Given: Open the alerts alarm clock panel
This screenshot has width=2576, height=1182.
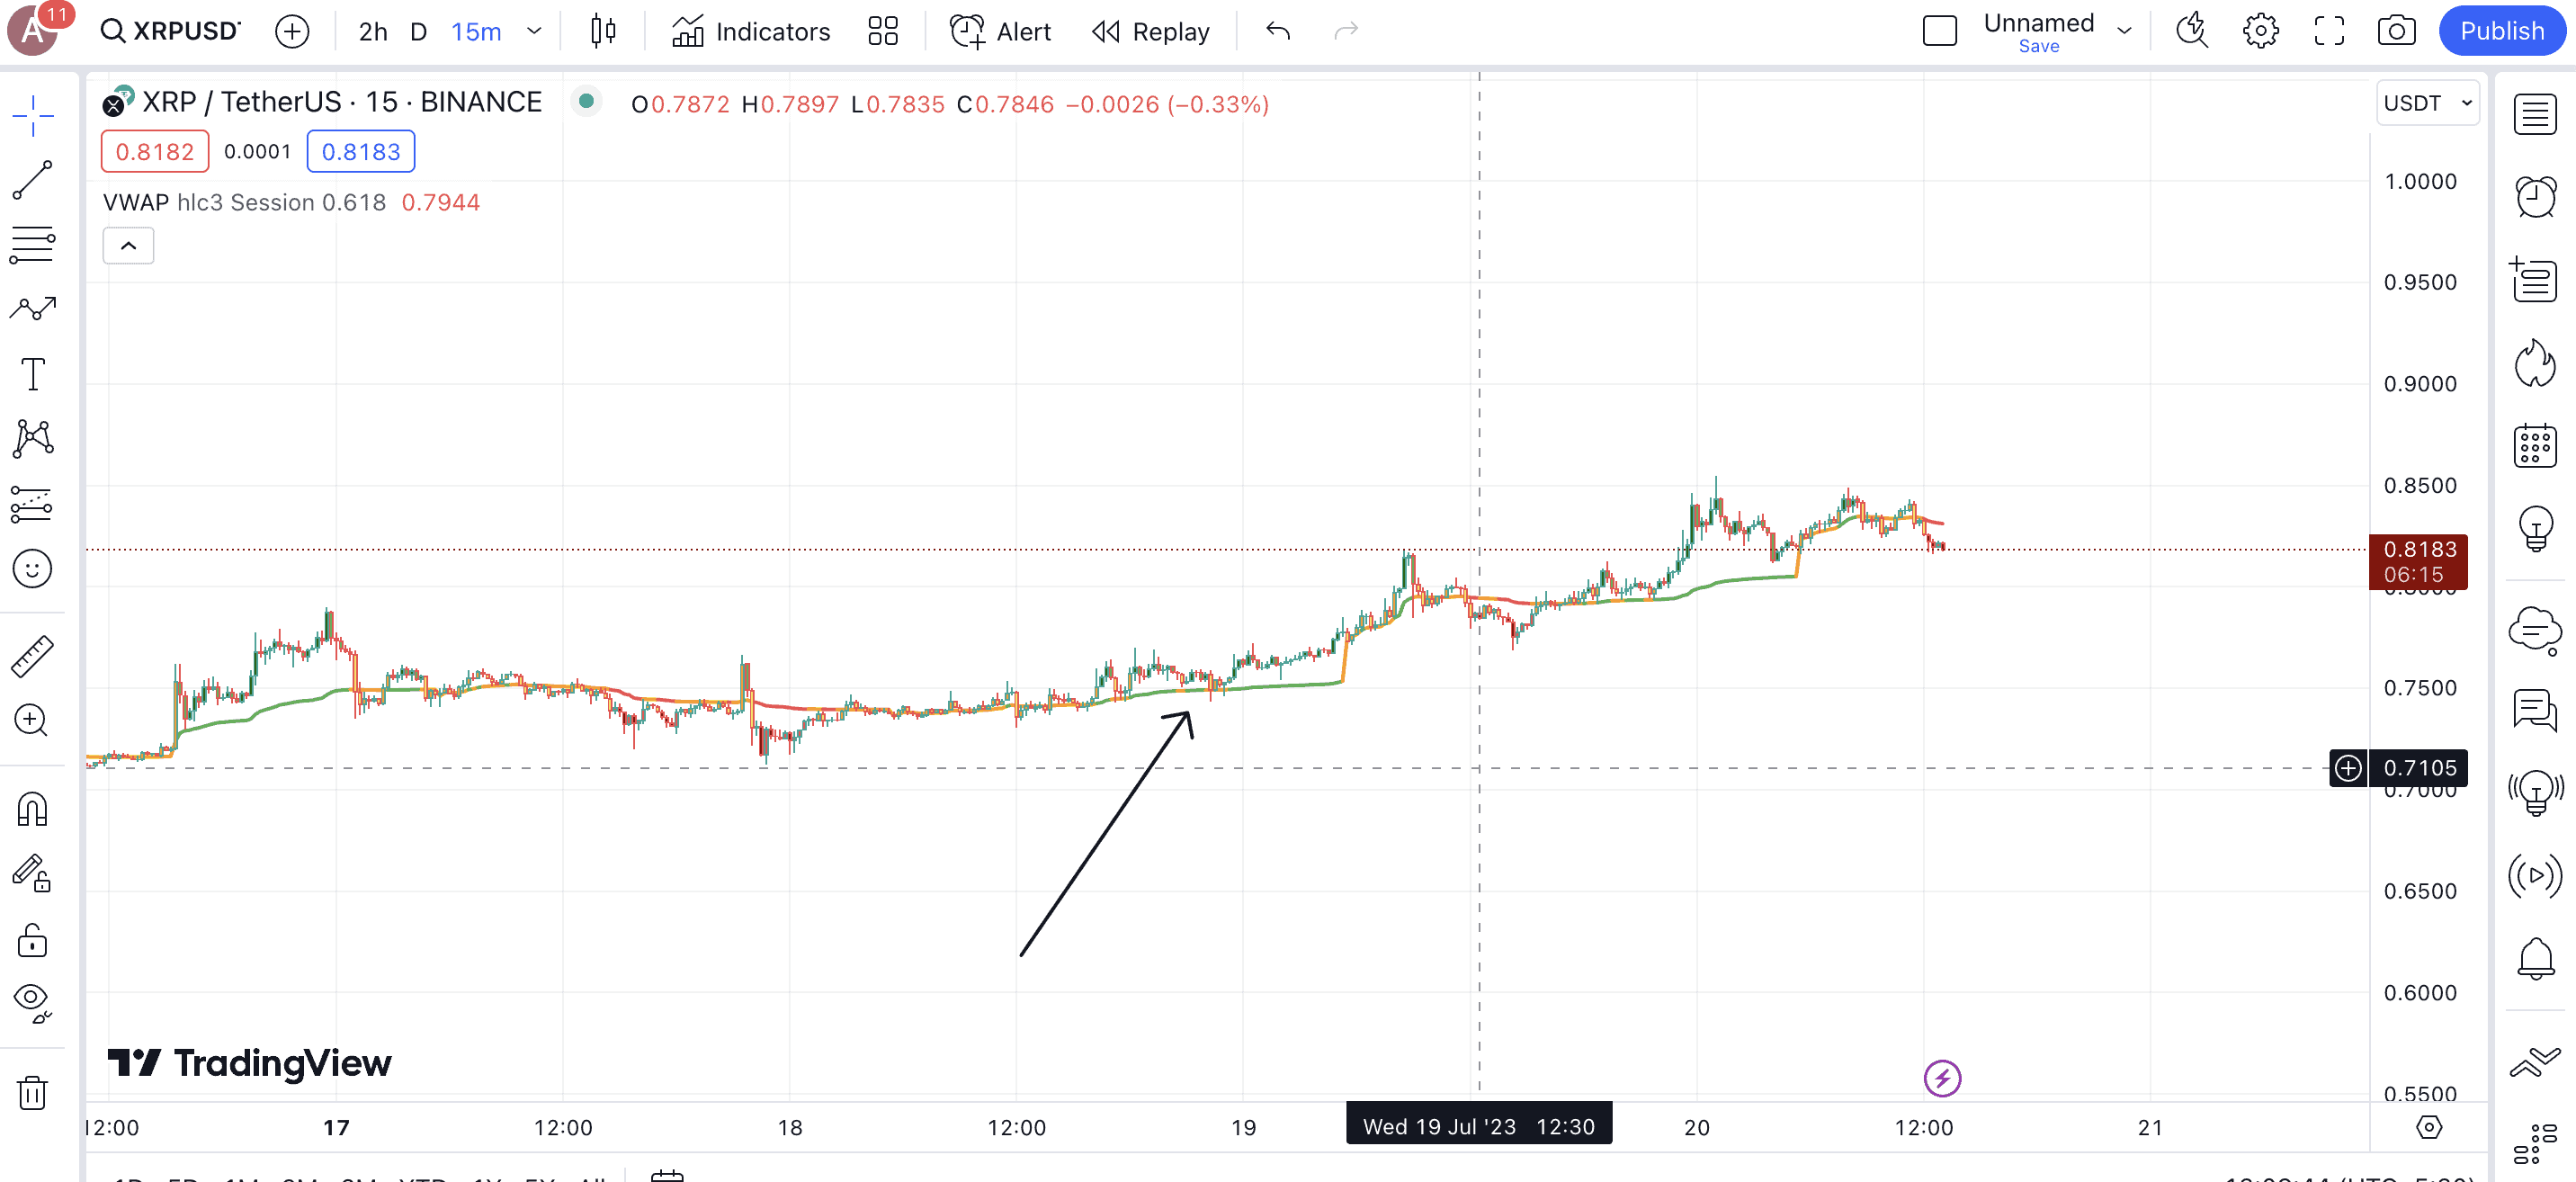Looking at the screenshot, I should [2535, 197].
